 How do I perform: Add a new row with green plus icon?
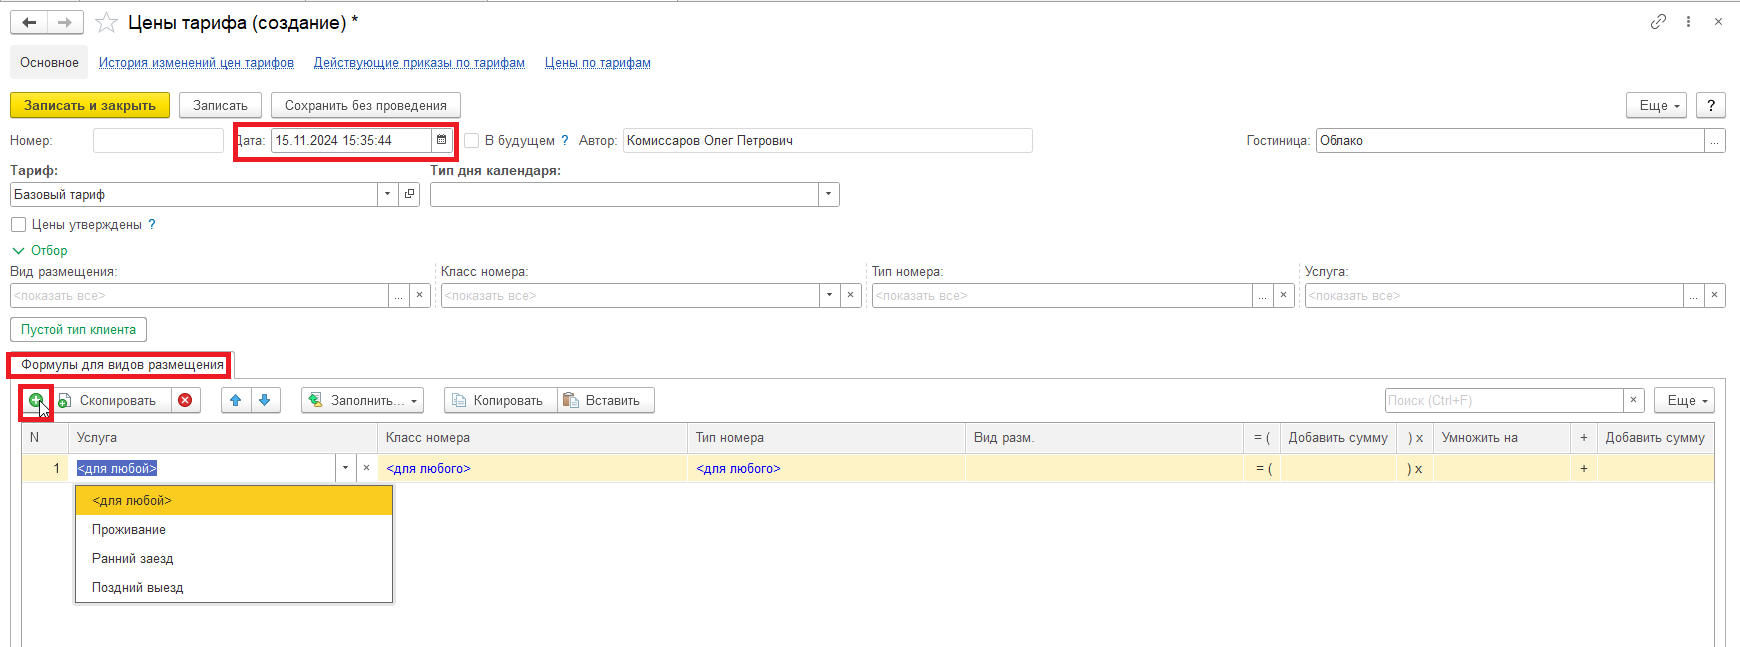coord(36,401)
